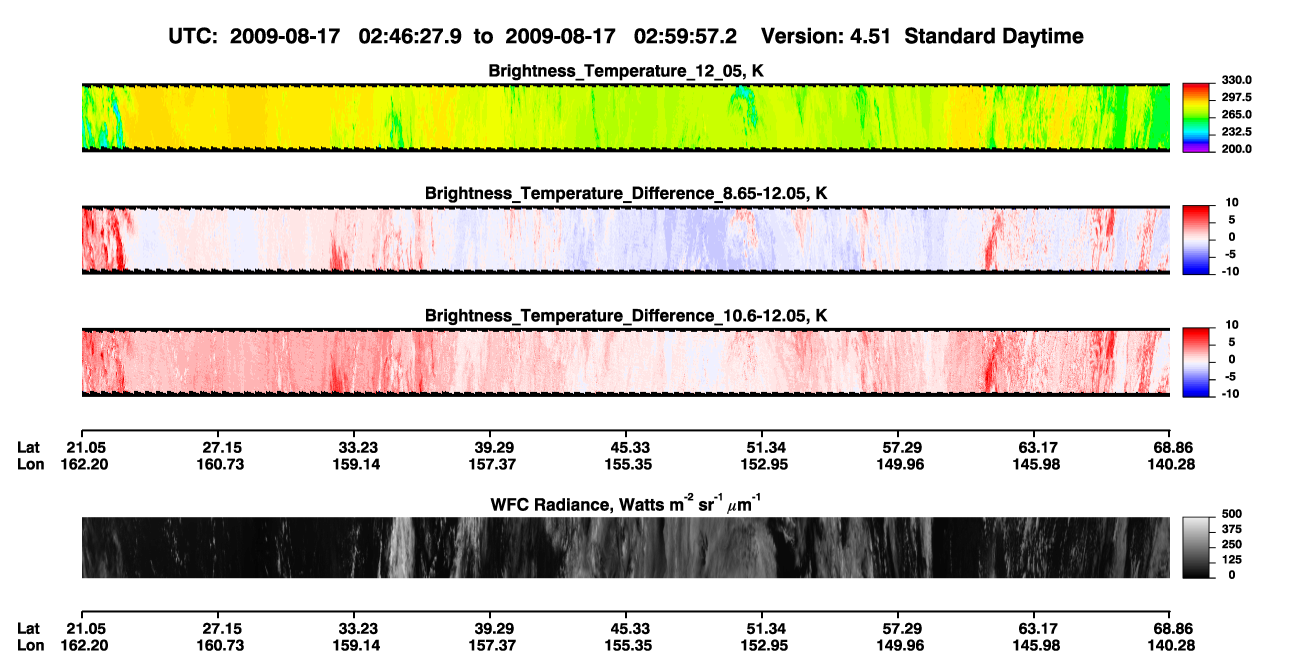Click latitude 39.29 below the 10.6-12.05 panel
The image size is (1300, 667).
pos(491,447)
